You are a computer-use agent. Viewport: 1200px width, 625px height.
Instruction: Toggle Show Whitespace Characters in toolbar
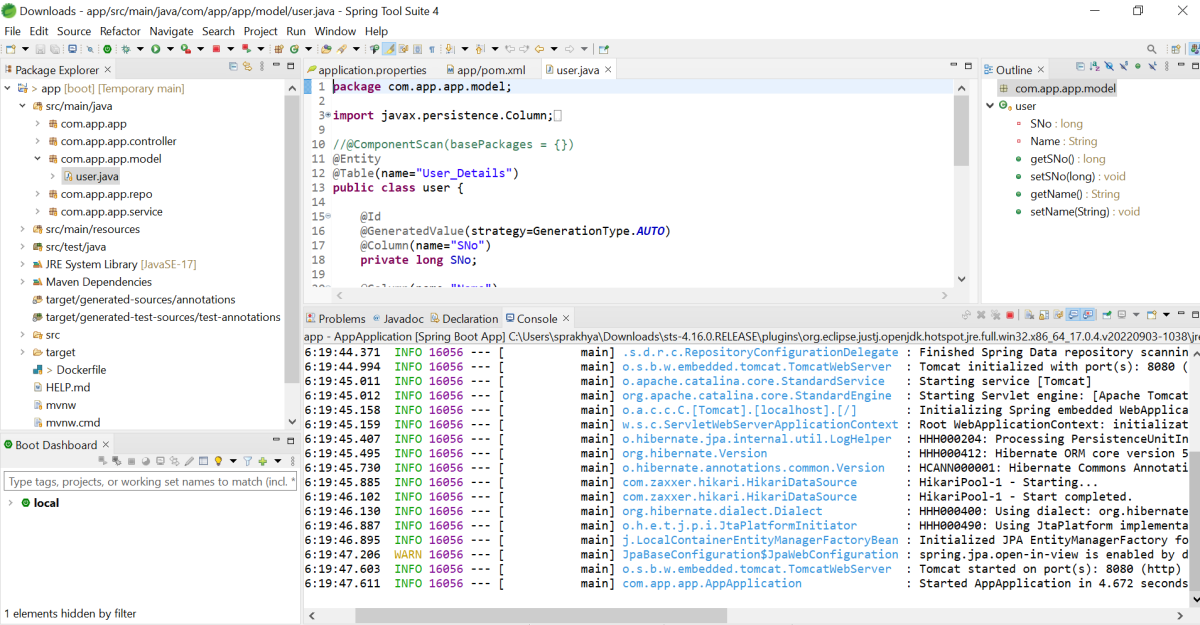coord(432,48)
